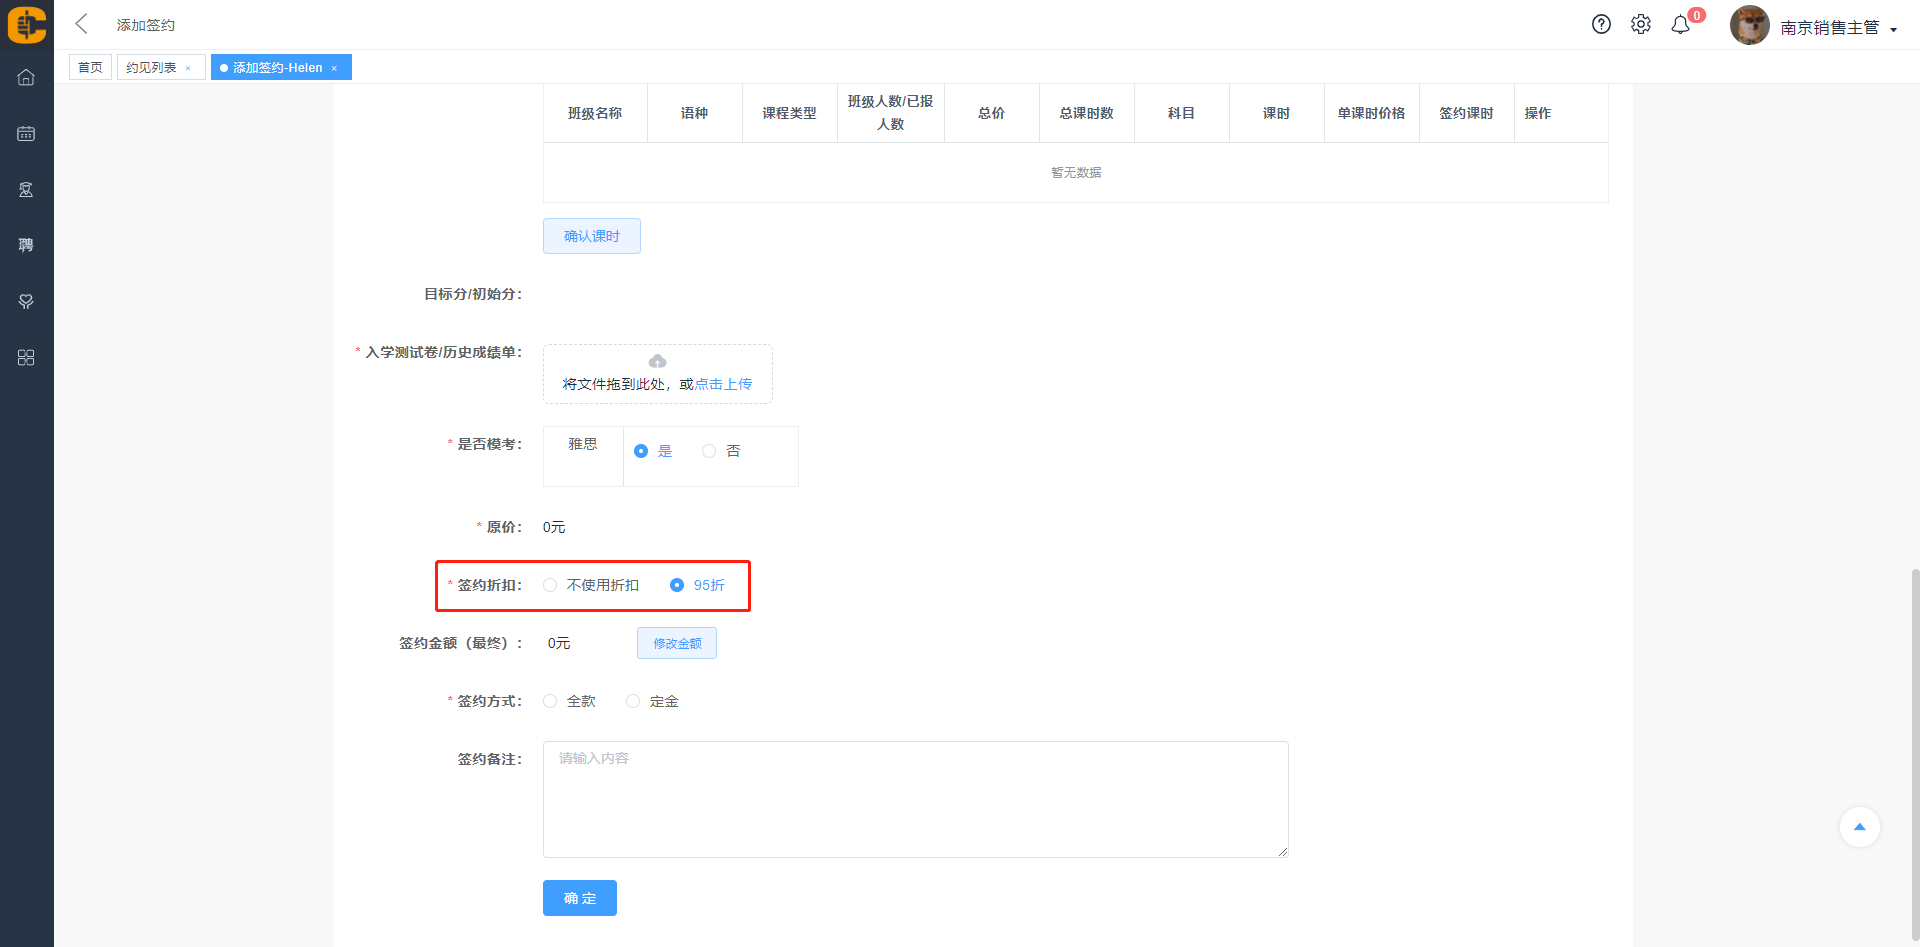Switch to the 首页 tab
1920x947 pixels.
point(90,68)
